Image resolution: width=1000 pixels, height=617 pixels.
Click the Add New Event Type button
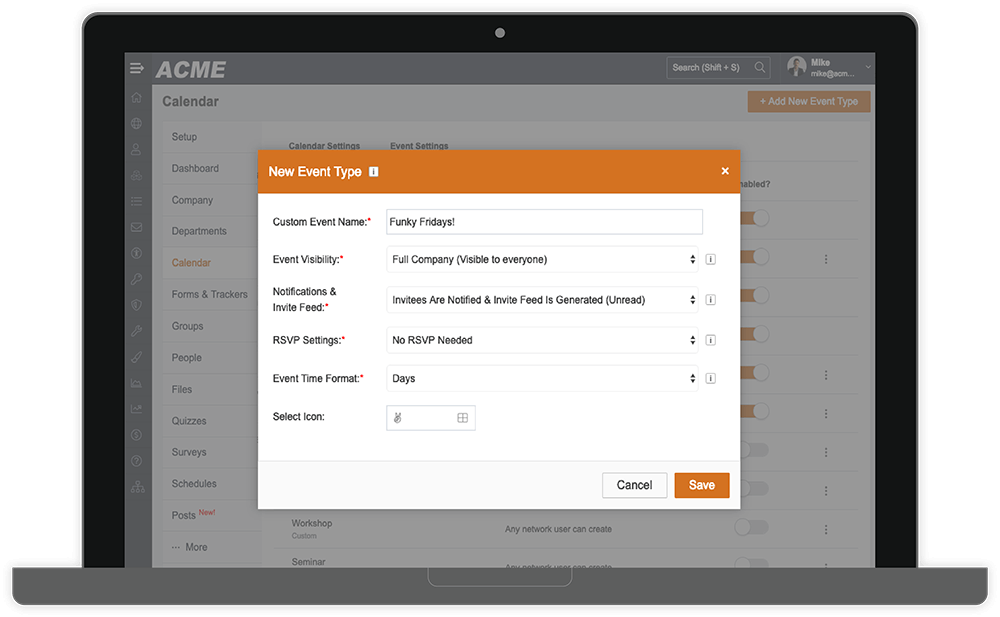pyautogui.click(x=809, y=101)
